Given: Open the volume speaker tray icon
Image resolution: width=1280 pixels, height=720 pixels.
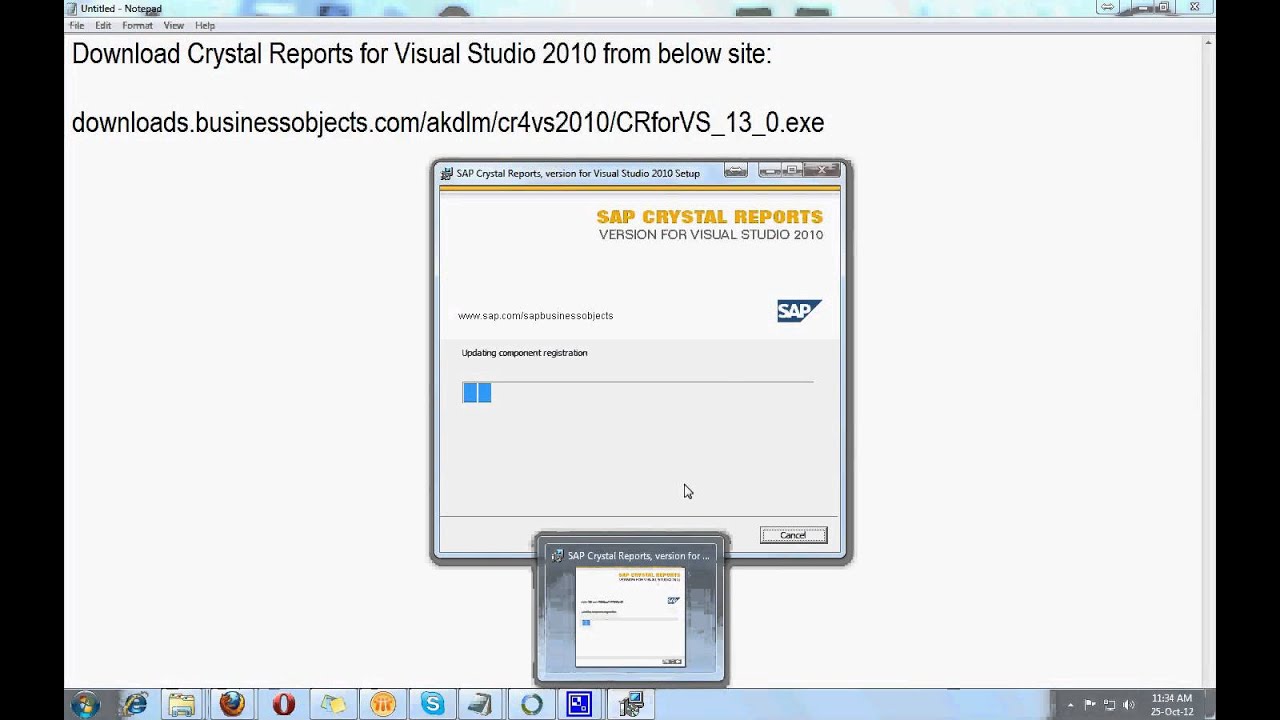Looking at the screenshot, I should [x=1128, y=704].
